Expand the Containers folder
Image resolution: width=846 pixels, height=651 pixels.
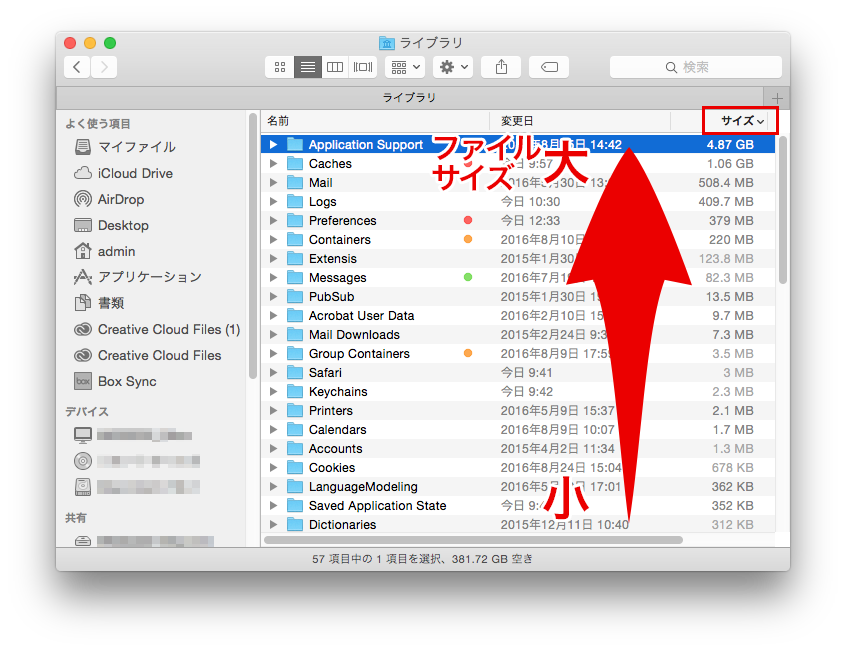(x=274, y=239)
